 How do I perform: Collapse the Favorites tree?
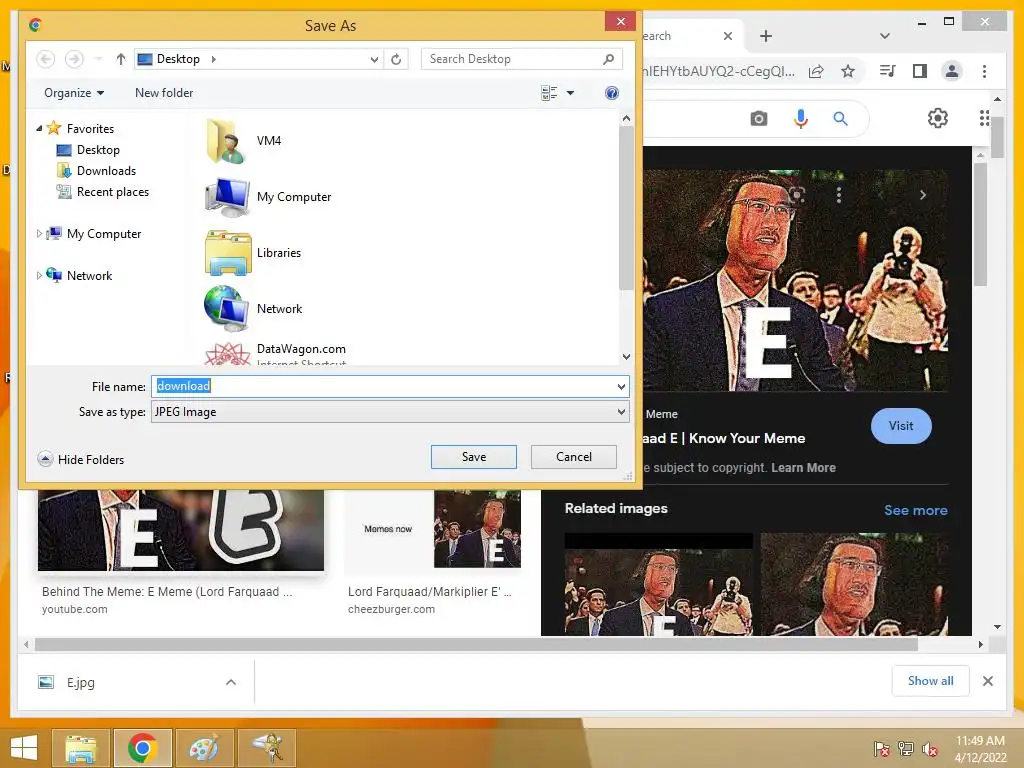(x=39, y=129)
